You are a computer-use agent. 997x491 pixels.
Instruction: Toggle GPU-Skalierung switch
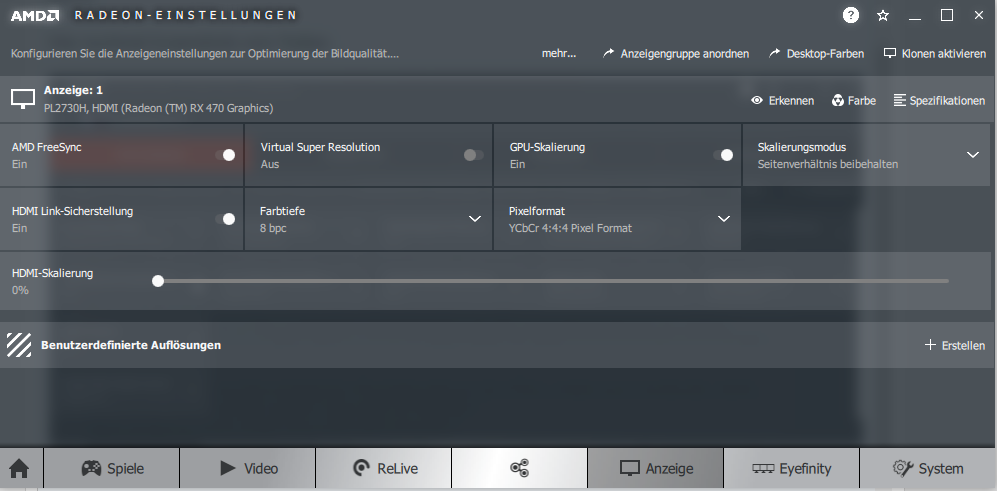click(x=722, y=155)
